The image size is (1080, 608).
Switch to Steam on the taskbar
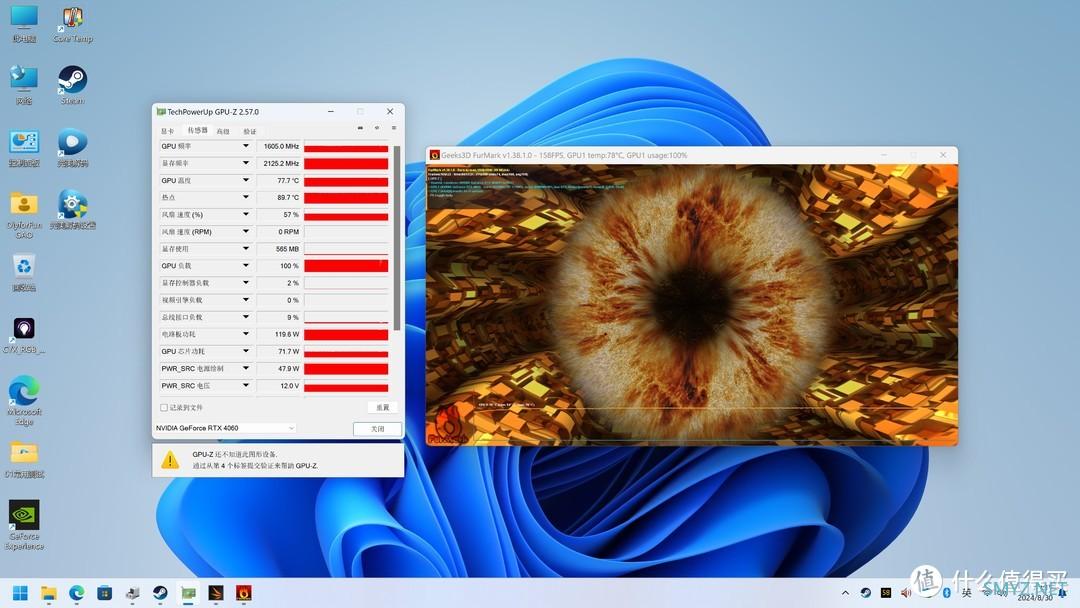coord(160,593)
